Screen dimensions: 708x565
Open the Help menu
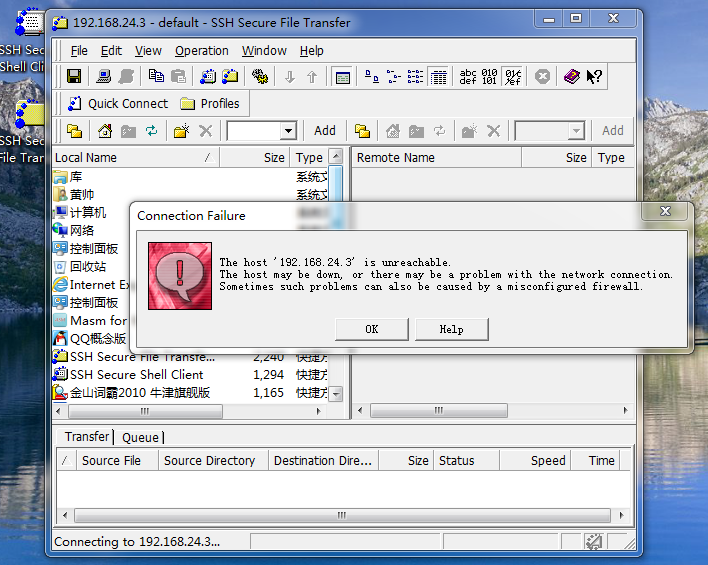(312, 51)
